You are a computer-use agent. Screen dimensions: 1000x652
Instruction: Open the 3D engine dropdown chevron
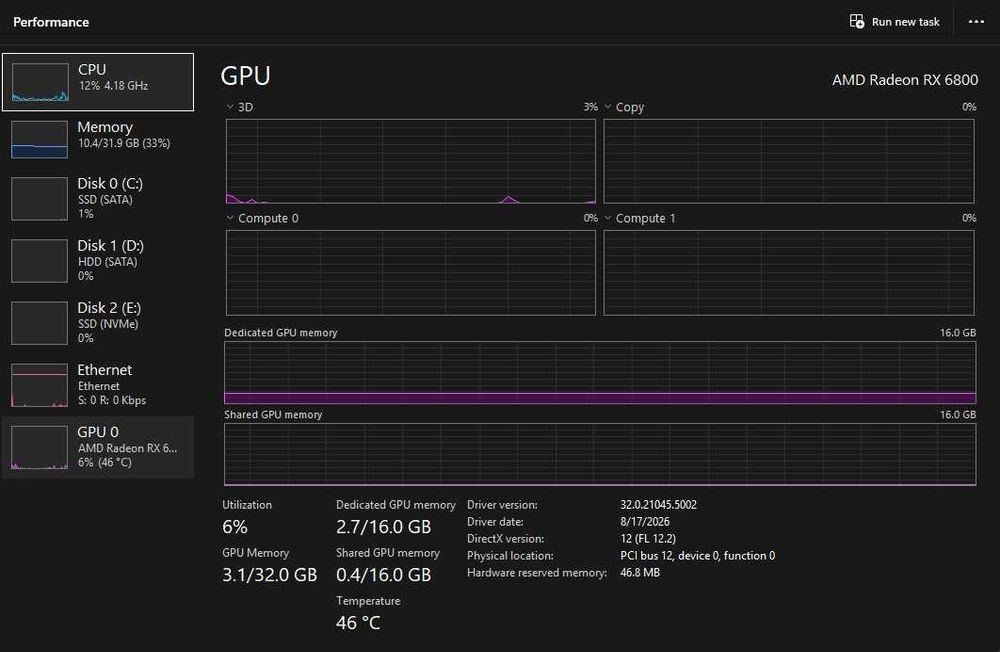pyautogui.click(x=230, y=107)
